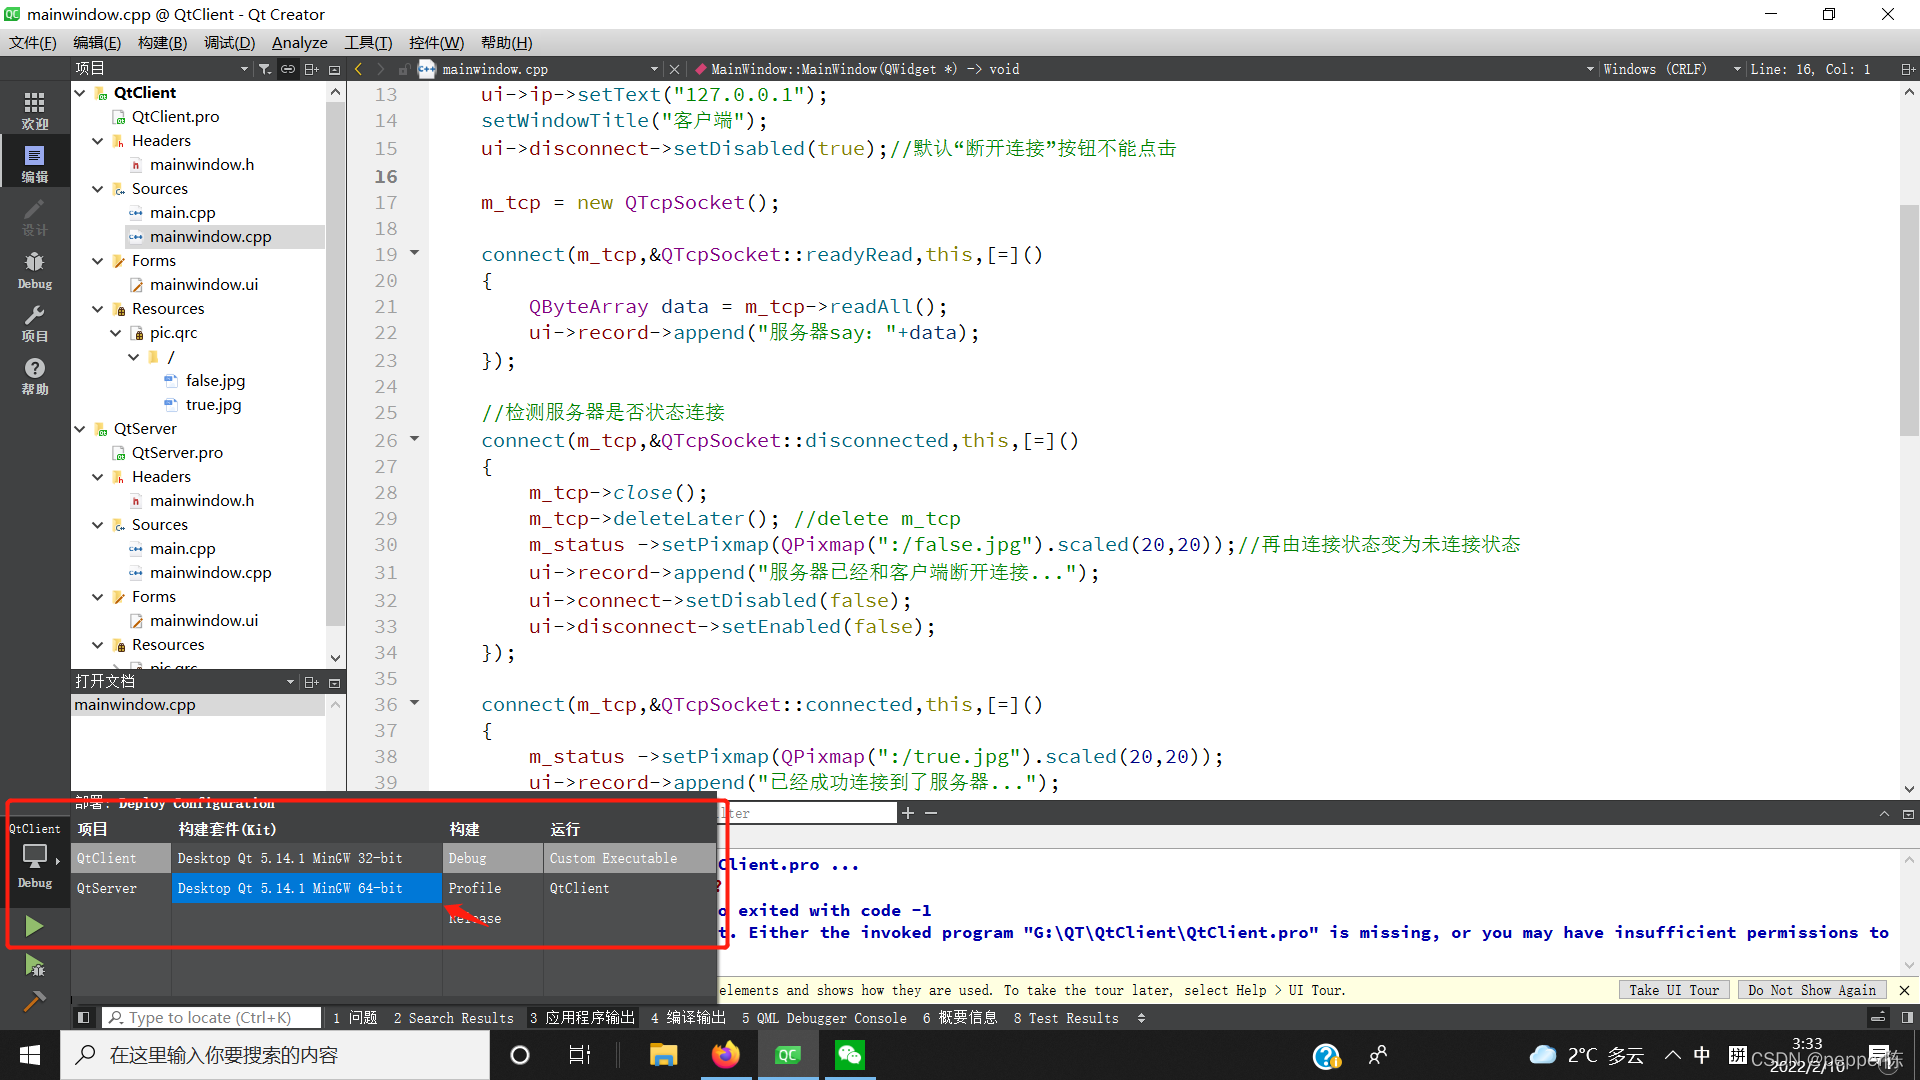The width and height of the screenshot is (1920, 1080).
Task: Select Desktop Qt 5.14.1 MinGW 64-bit kit
Action: (307, 888)
